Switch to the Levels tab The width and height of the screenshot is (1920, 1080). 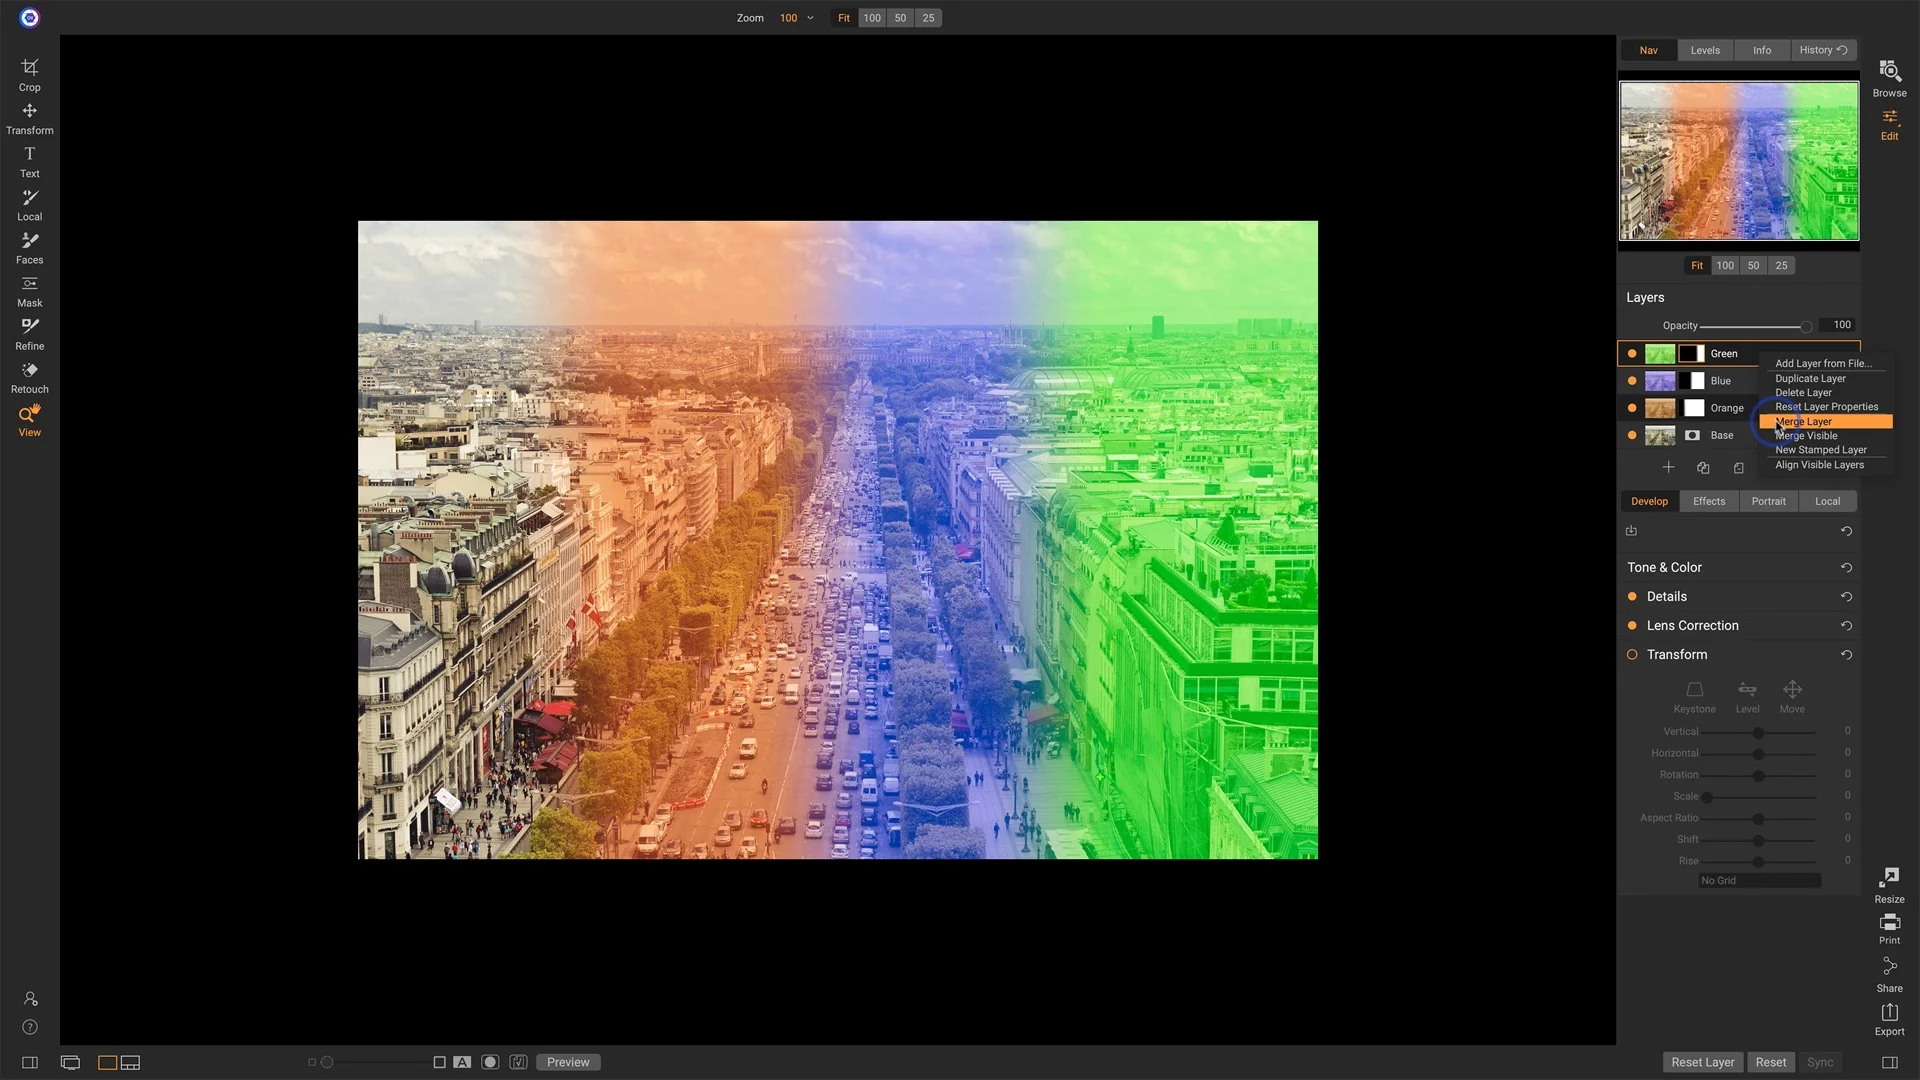click(1705, 50)
